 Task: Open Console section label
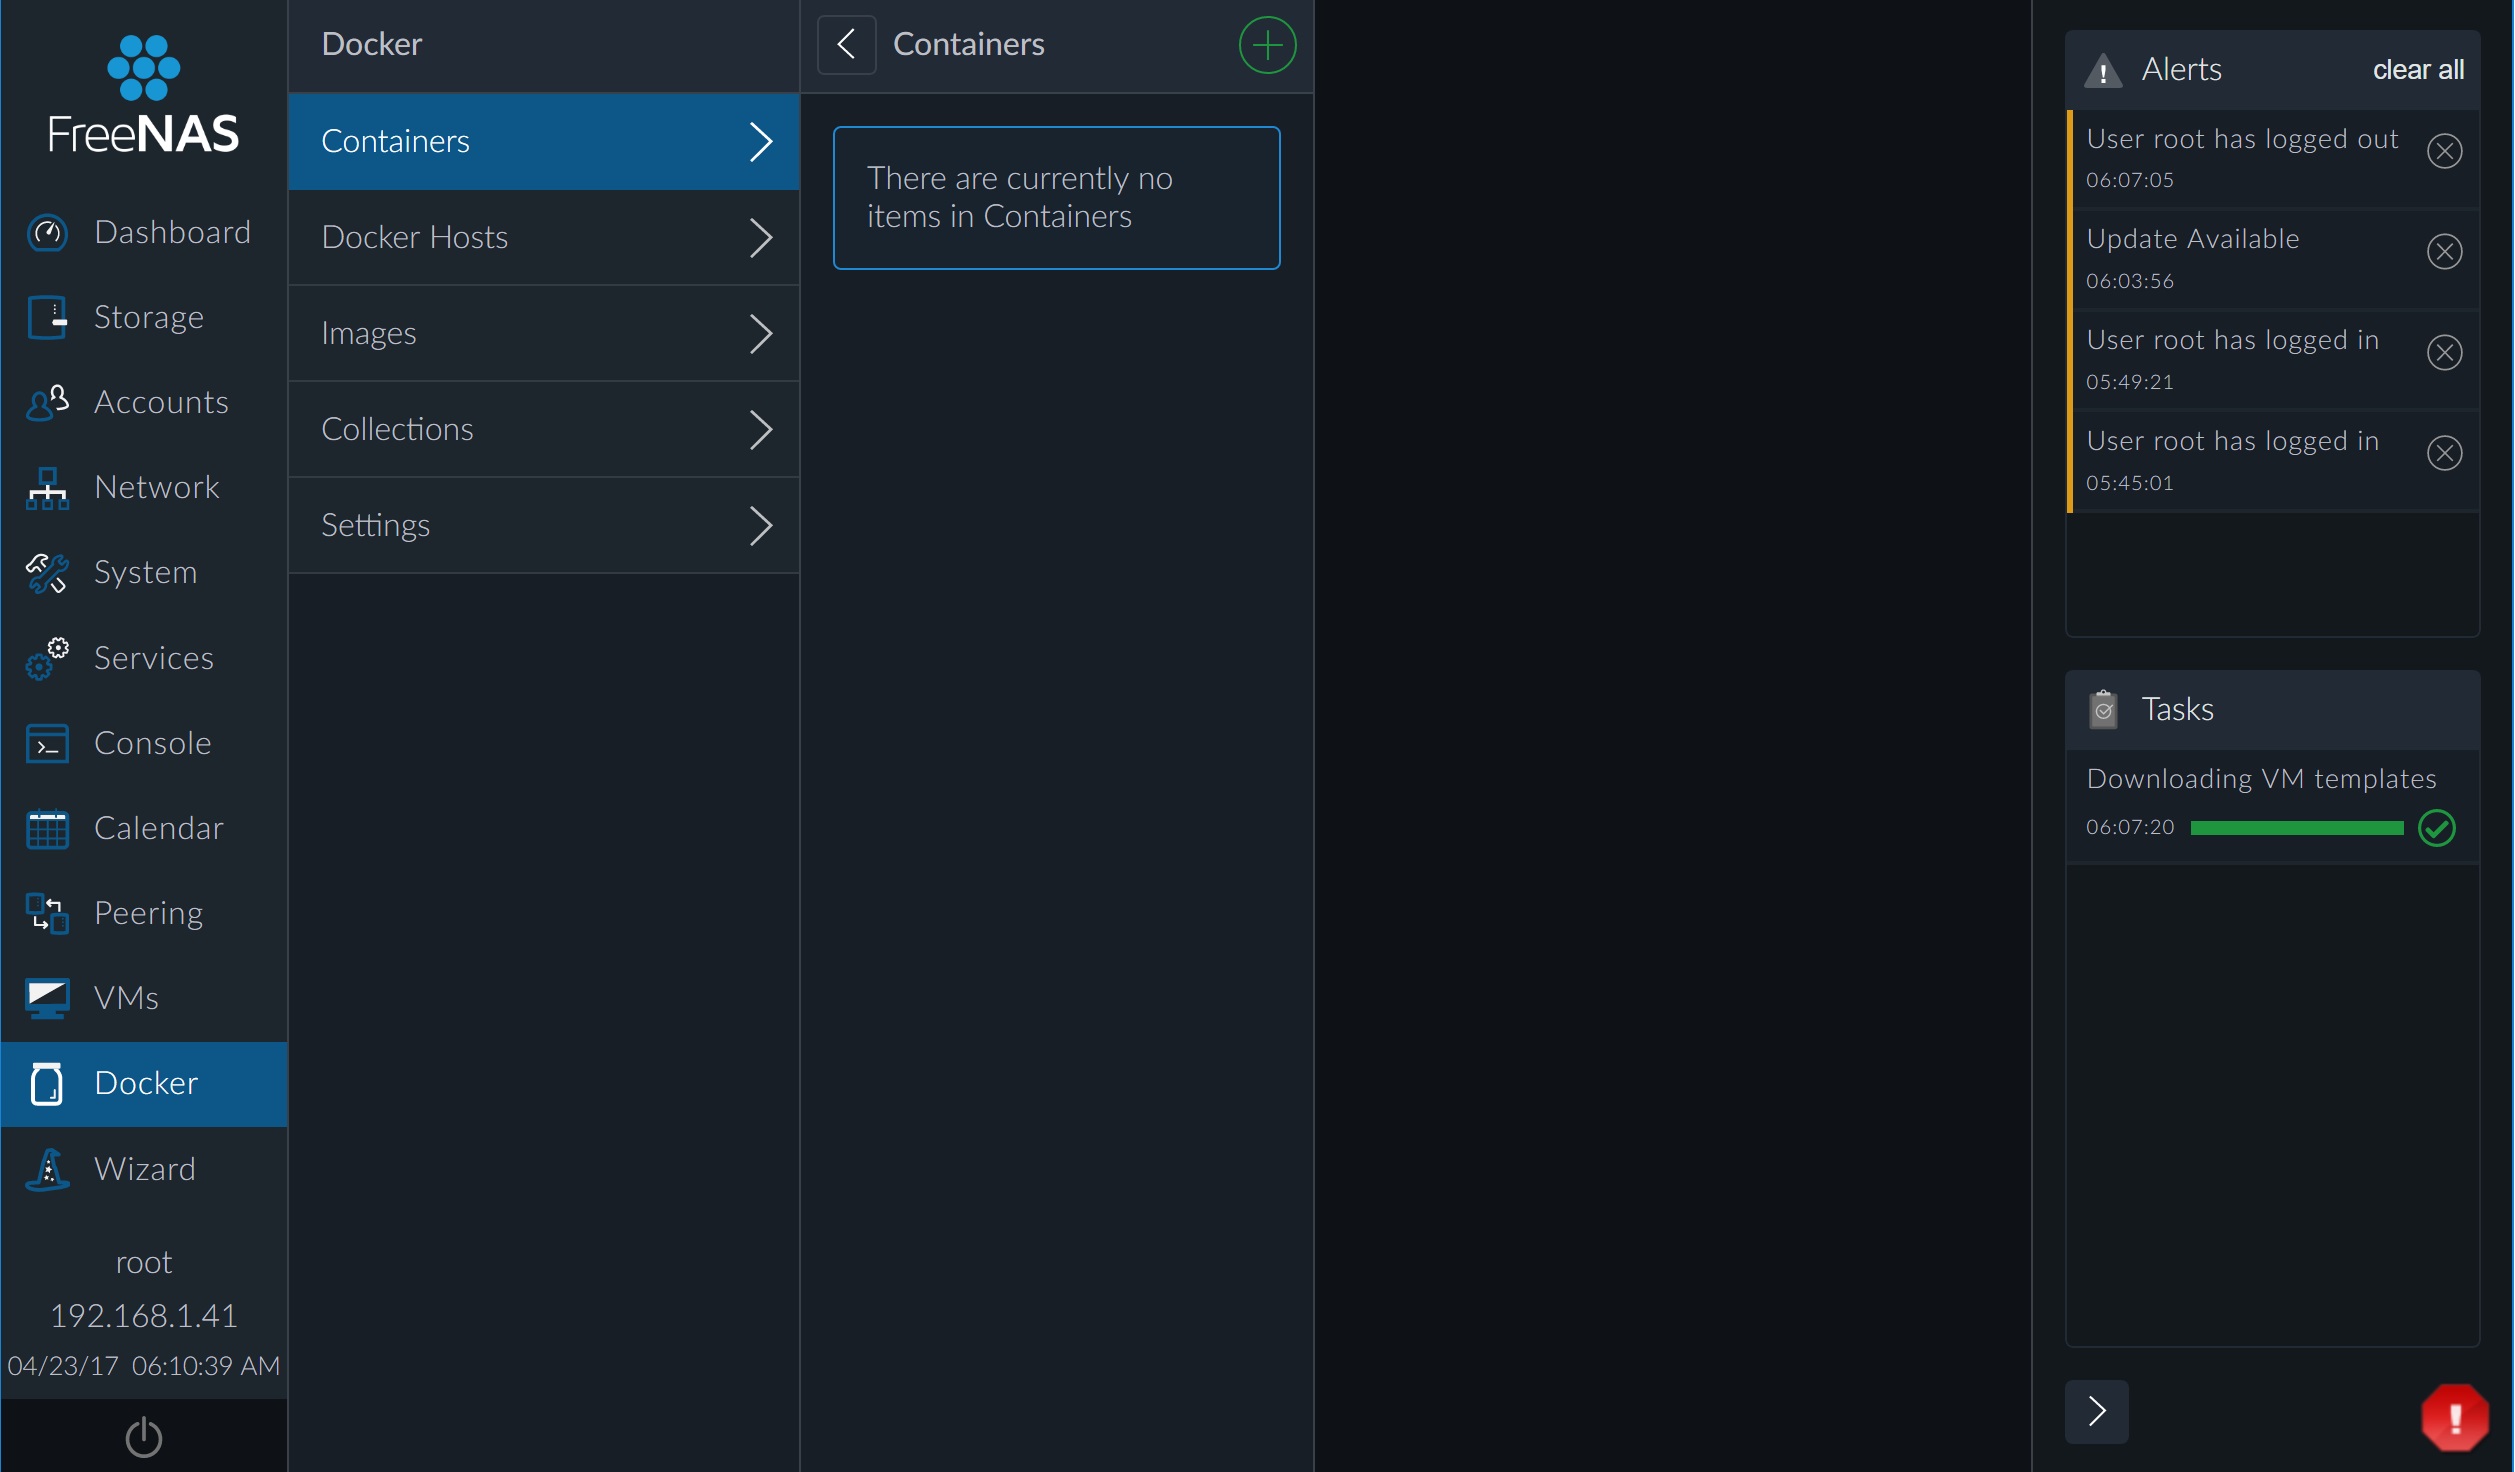[153, 743]
